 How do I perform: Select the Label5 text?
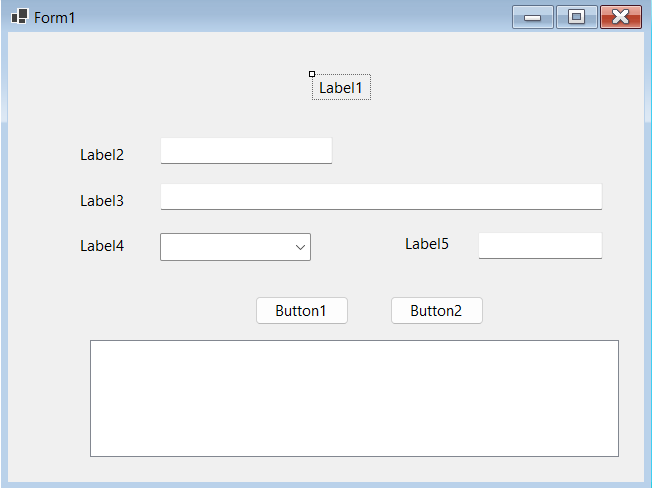(x=427, y=244)
